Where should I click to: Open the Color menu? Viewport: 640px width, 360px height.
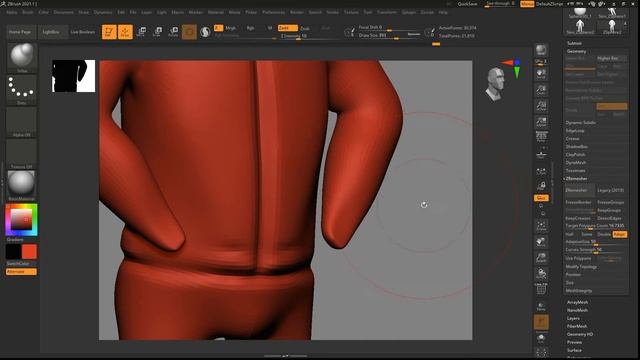(43, 12)
